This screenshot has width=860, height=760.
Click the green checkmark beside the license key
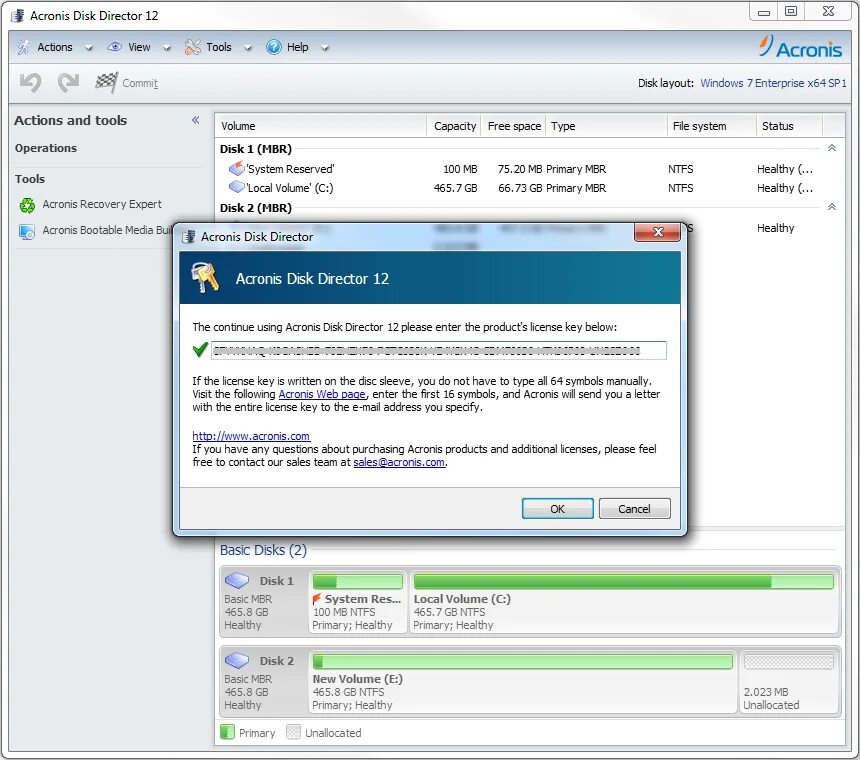click(x=200, y=349)
